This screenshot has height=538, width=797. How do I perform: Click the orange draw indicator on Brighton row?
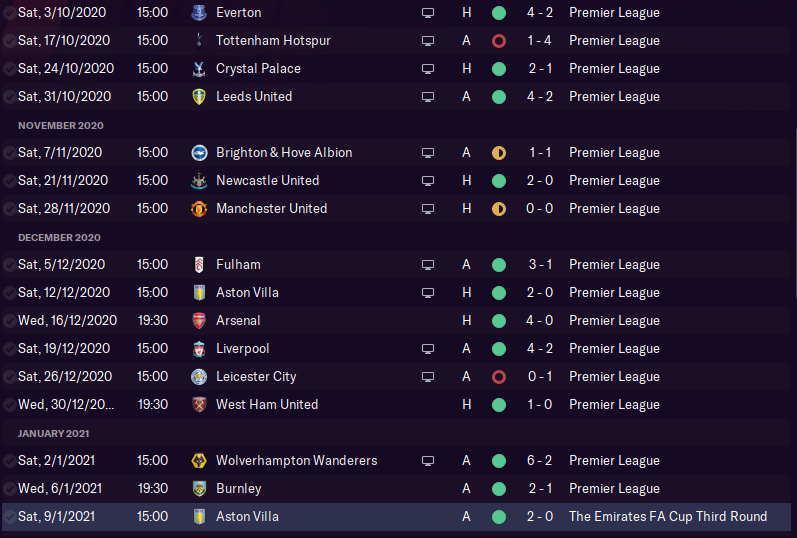click(498, 153)
